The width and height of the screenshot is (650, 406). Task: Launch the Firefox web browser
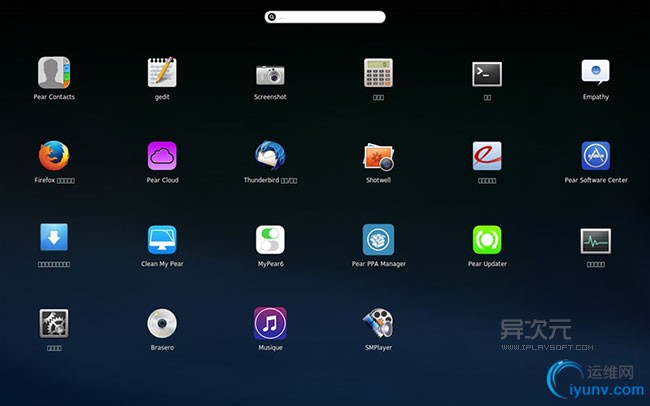point(54,156)
